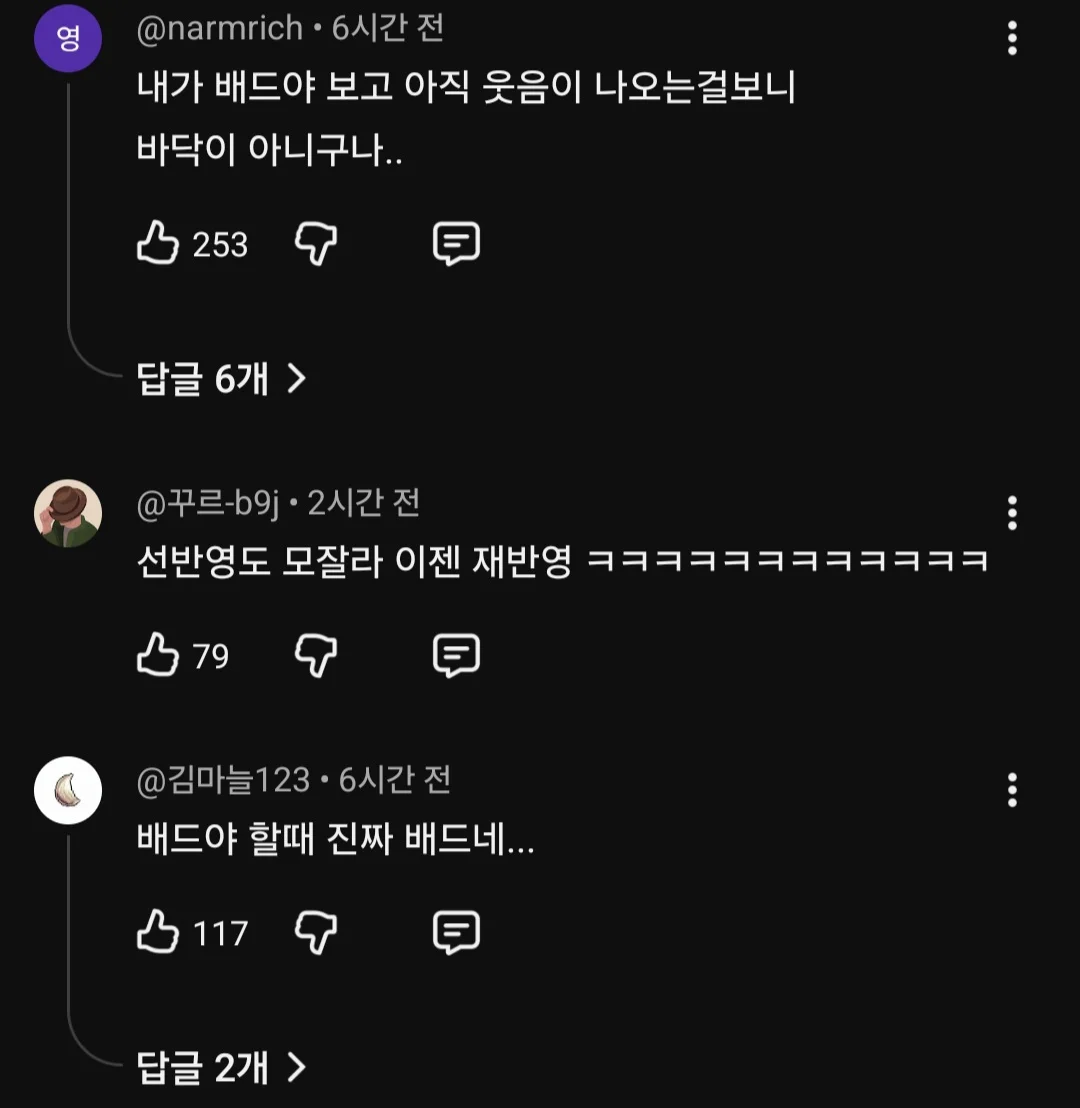Reply to the @김마늘123 comment via speech bubble
The height and width of the screenshot is (1108, 1080).
tap(456, 932)
